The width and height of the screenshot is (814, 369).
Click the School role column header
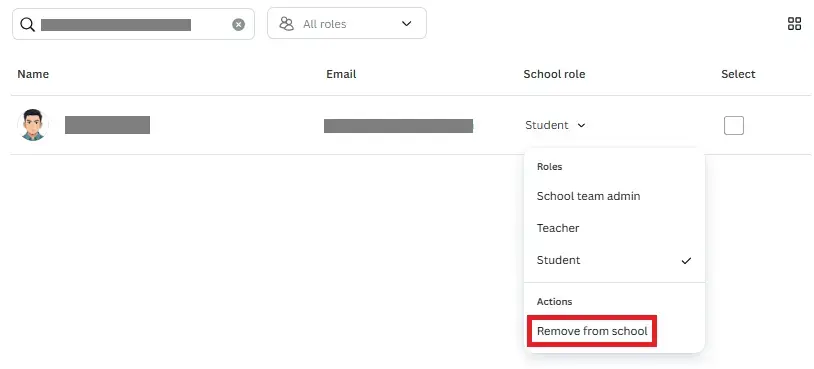tap(554, 74)
